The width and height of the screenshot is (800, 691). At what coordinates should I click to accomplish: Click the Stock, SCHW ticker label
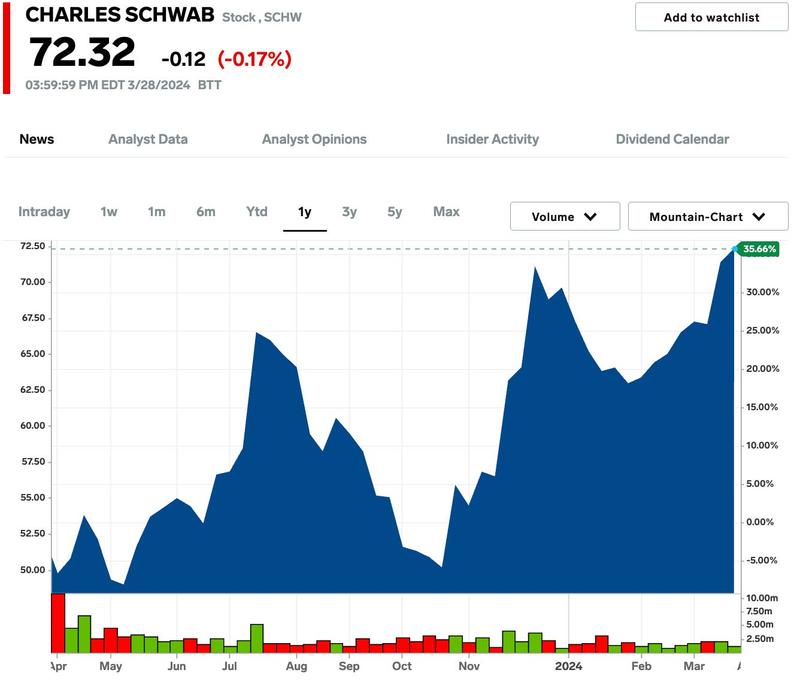[262, 17]
